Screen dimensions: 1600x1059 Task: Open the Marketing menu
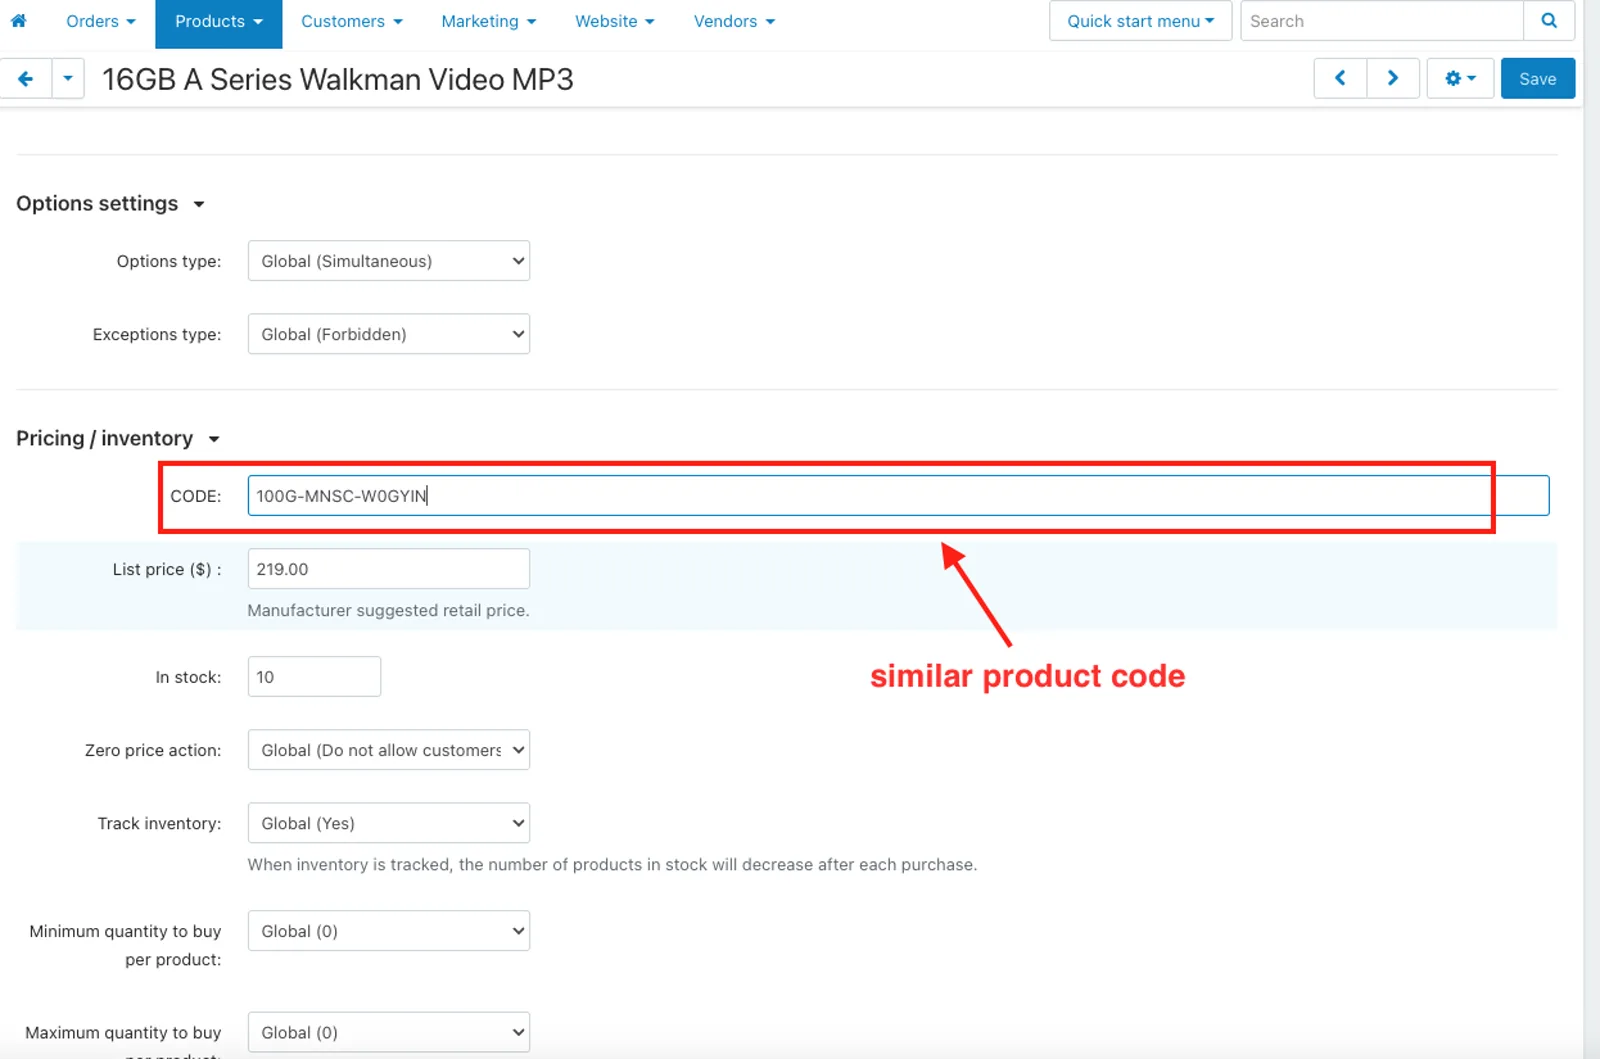click(489, 21)
